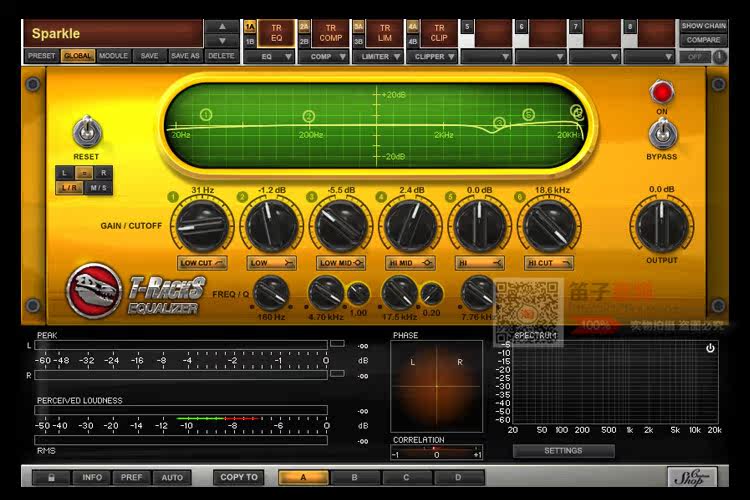Select the TR LIM module slot
The width and height of the screenshot is (750, 500).
[x=385, y=33]
